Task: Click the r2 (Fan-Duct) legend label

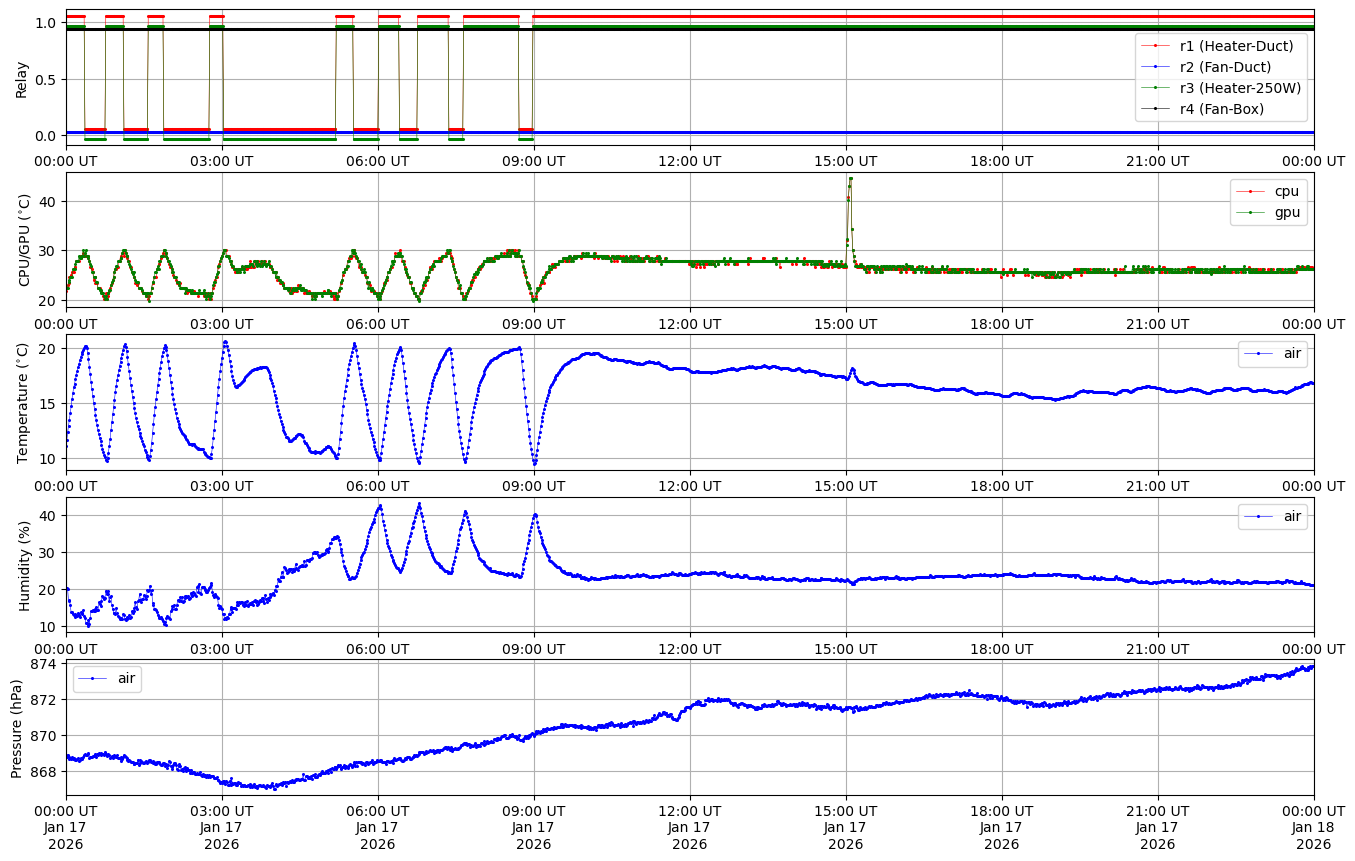Action: pyautogui.click(x=1225, y=67)
